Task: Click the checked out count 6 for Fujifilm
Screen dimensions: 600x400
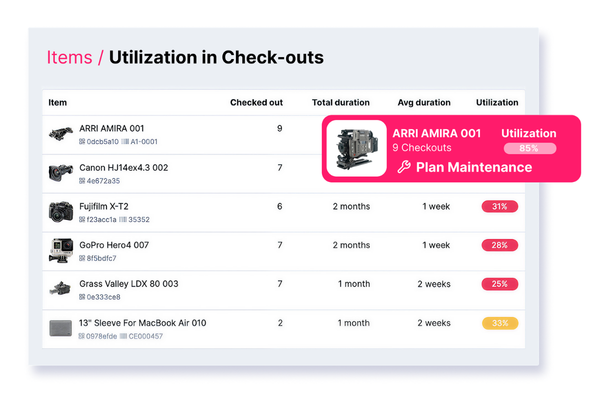Action: tap(280, 207)
